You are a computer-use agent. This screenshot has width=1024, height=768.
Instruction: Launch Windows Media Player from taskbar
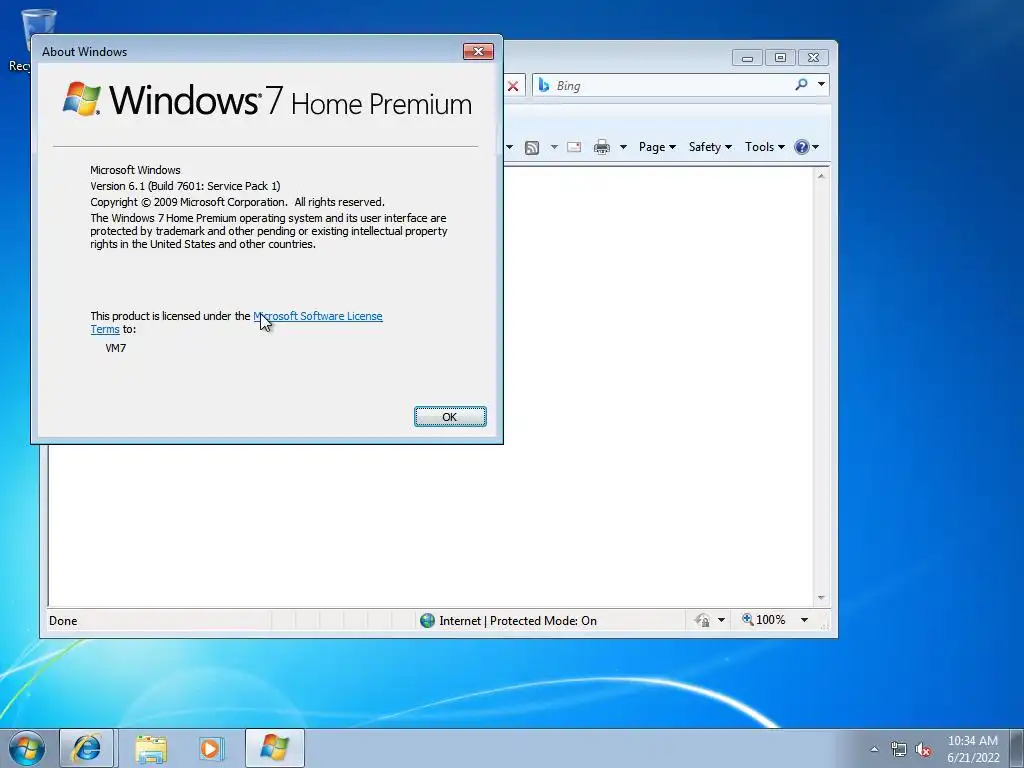pyautogui.click(x=211, y=748)
